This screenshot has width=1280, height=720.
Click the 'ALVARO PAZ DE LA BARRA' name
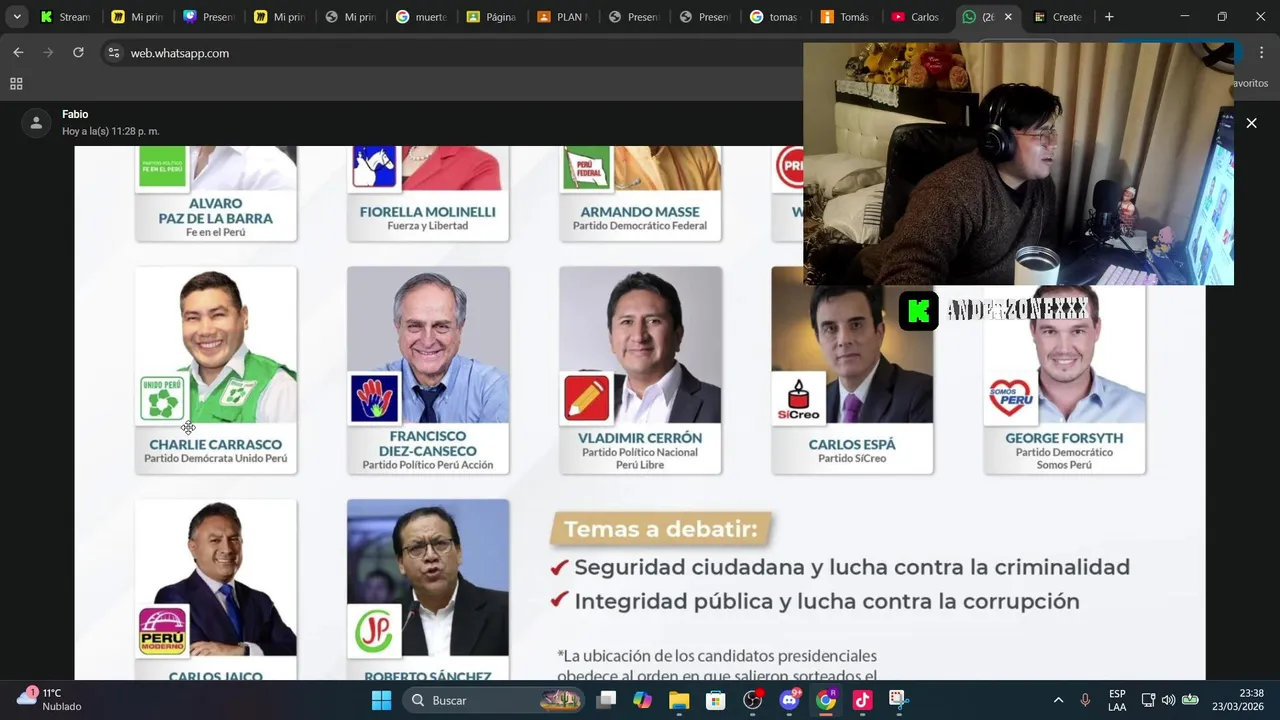point(215,211)
